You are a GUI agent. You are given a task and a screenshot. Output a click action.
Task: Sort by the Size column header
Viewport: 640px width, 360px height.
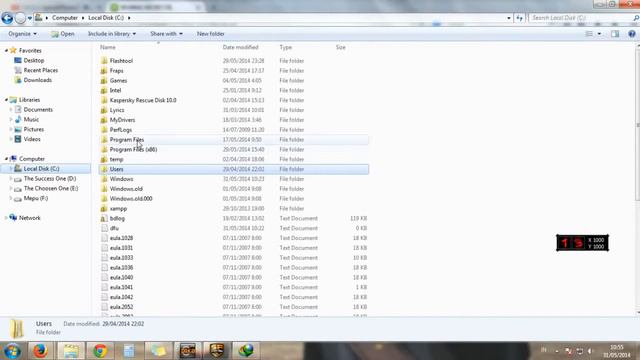click(x=341, y=47)
